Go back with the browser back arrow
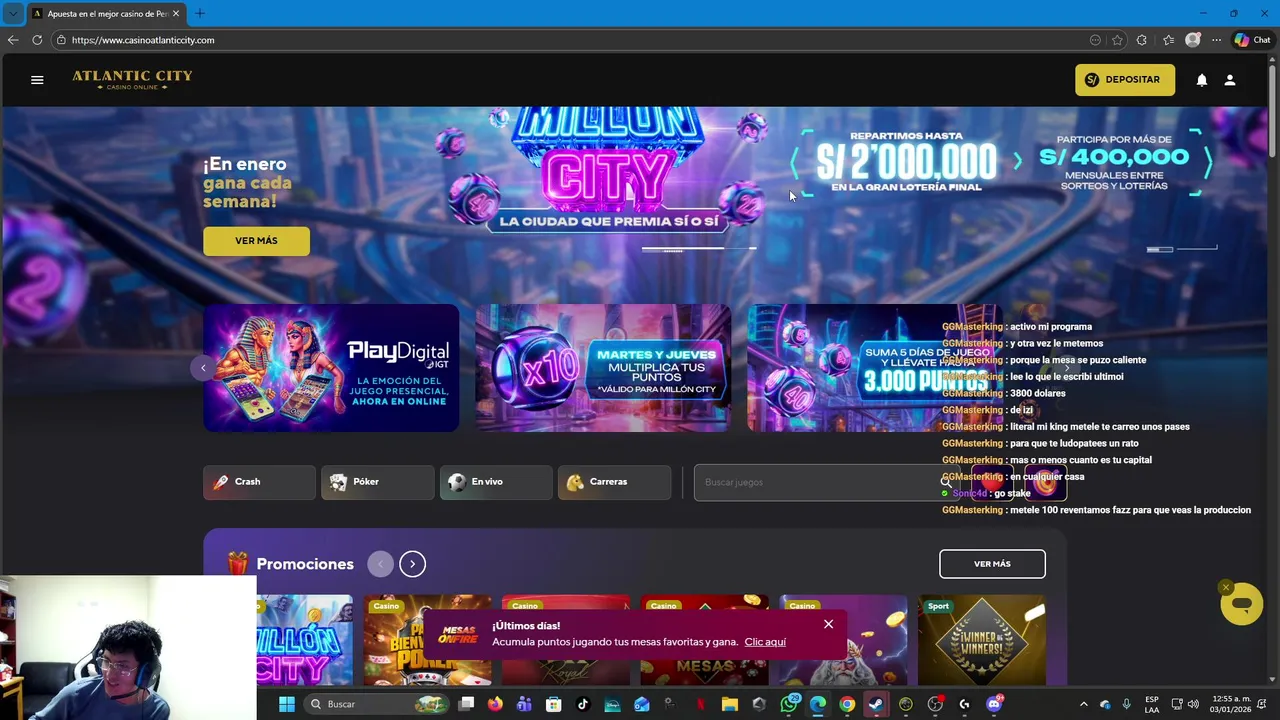 [x=13, y=40]
